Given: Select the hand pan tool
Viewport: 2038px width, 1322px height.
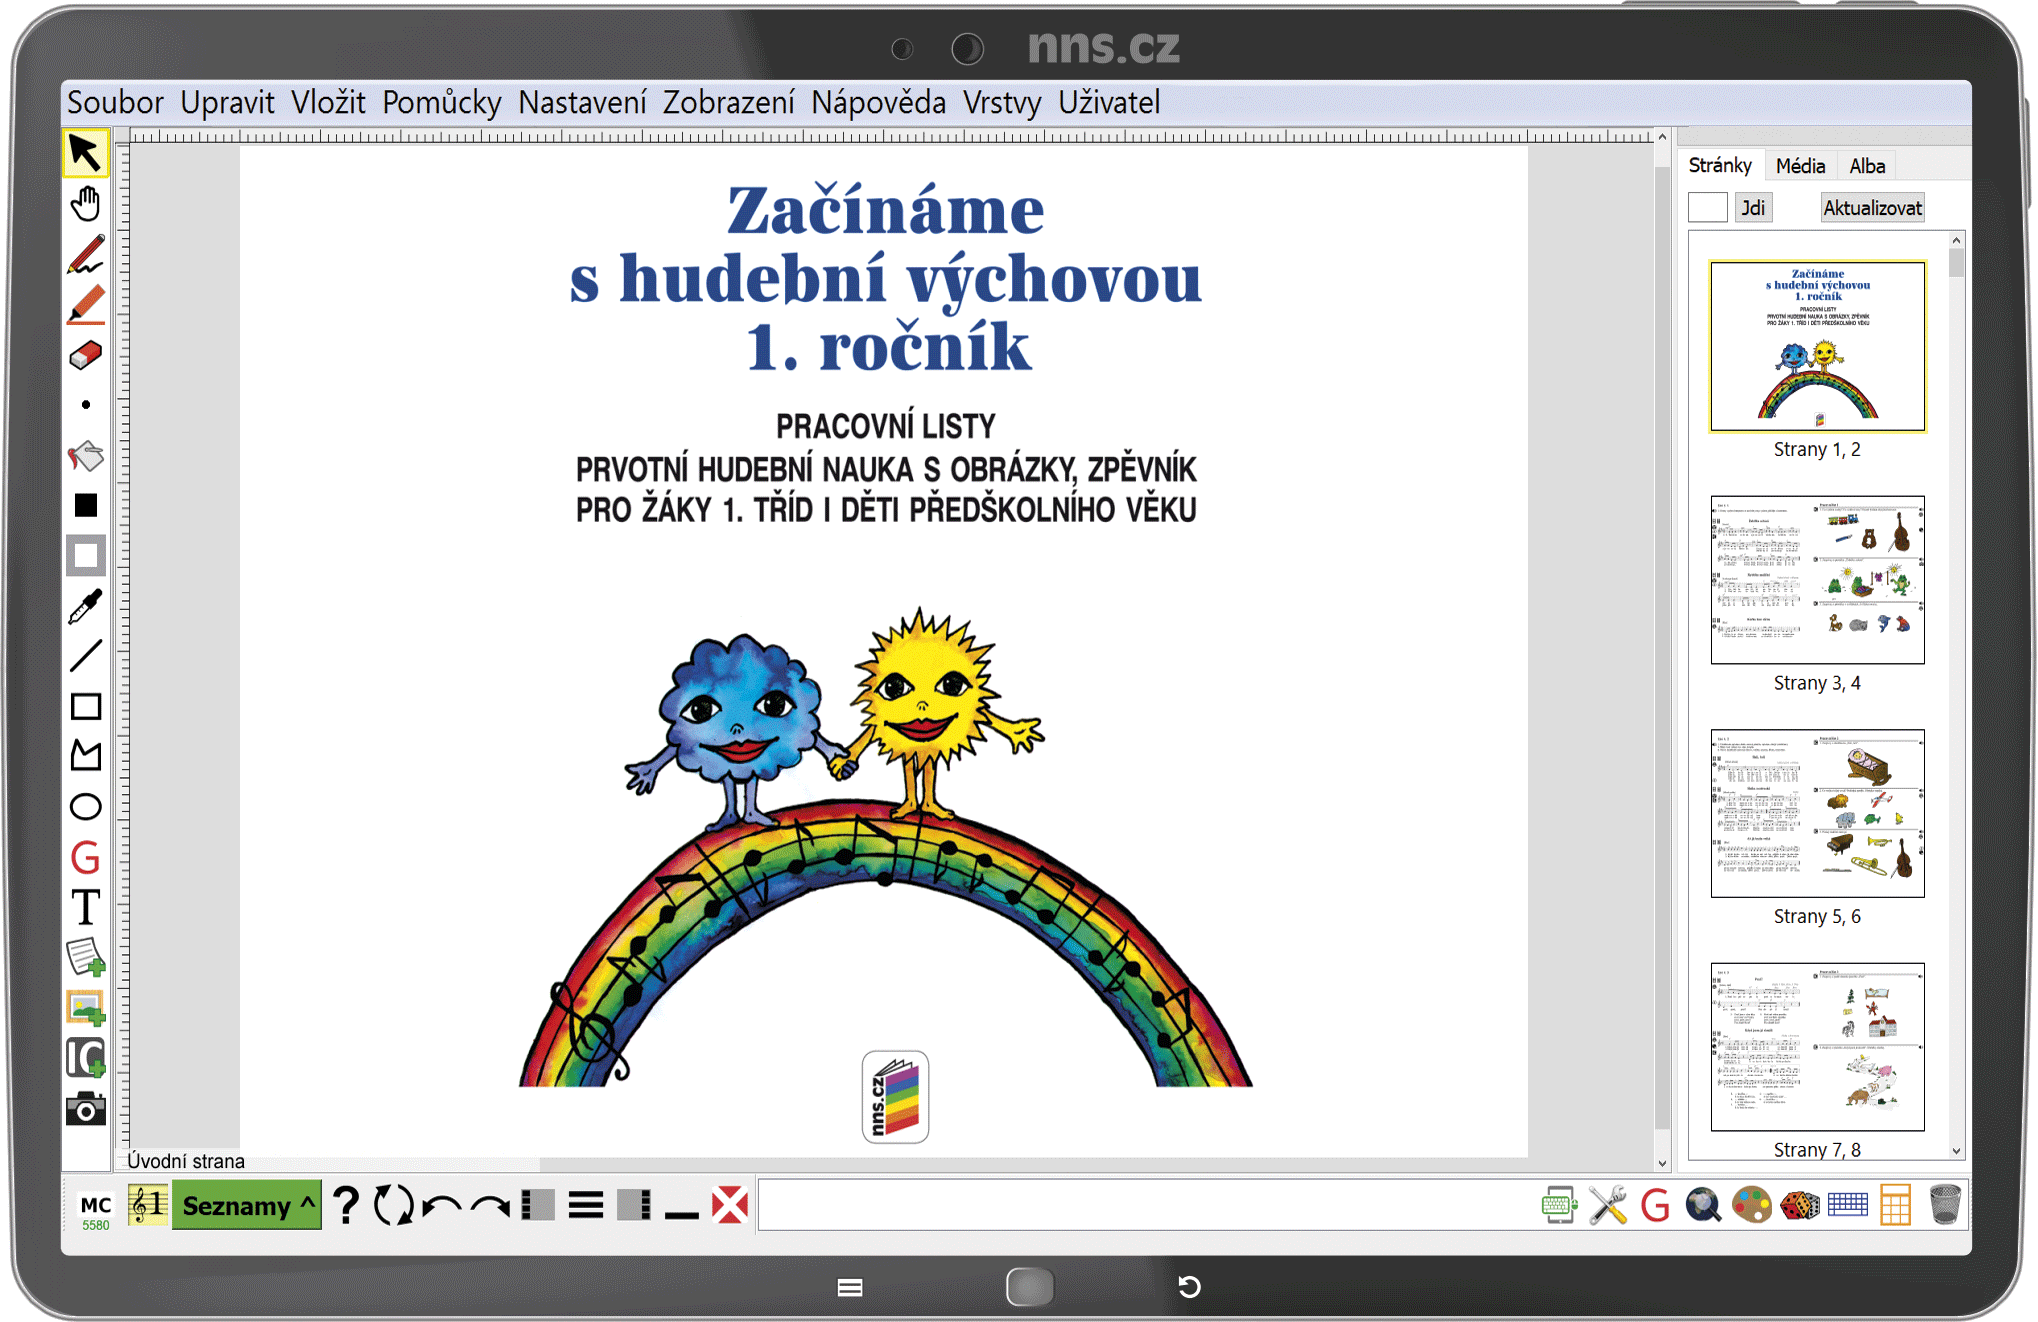Looking at the screenshot, I should pyautogui.click(x=86, y=204).
